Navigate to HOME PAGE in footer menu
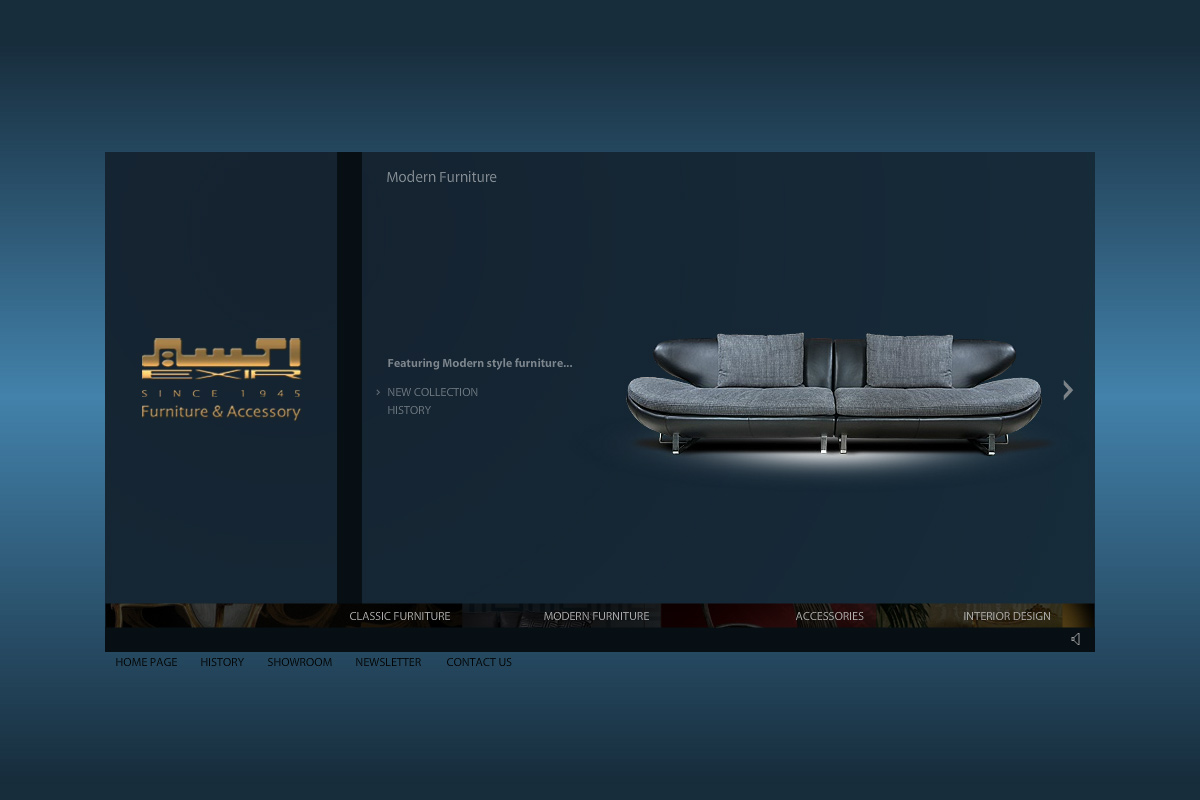The image size is (1200, 800). (146, 662)
